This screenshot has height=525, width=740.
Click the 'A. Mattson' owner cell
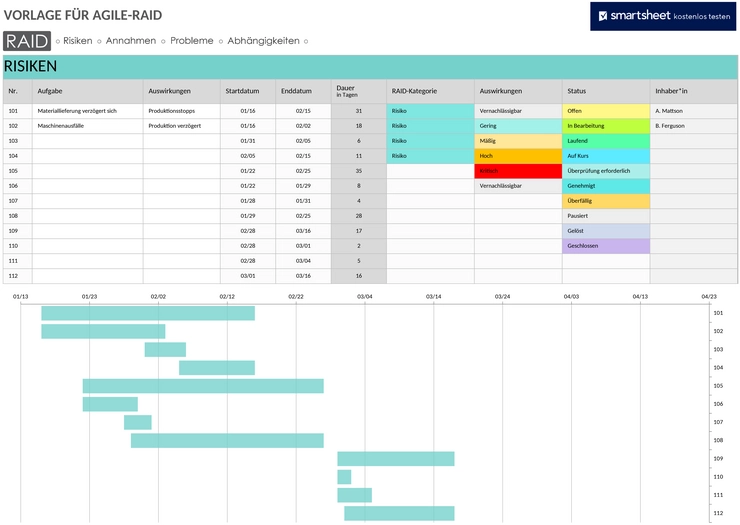click(694, 111)
